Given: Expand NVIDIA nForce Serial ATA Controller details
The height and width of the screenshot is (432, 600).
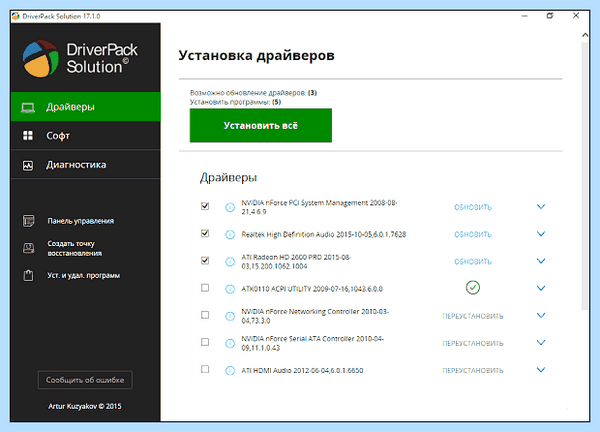Looking at the screenshot, I should 541,342.
